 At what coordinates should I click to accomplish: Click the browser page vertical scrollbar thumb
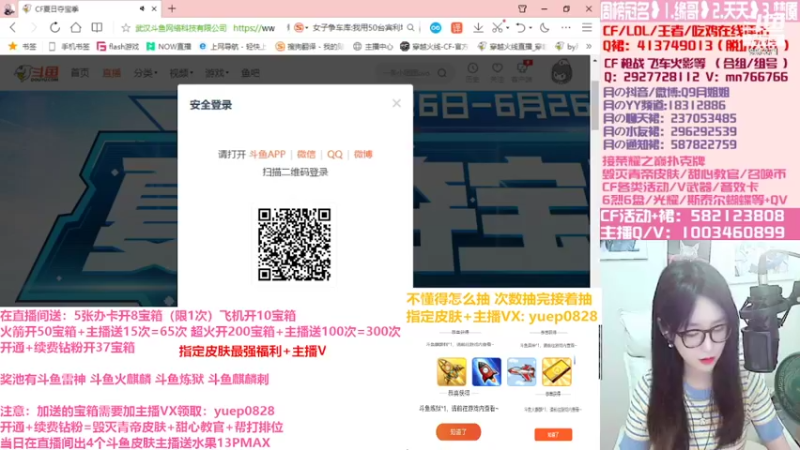[595, 104]
